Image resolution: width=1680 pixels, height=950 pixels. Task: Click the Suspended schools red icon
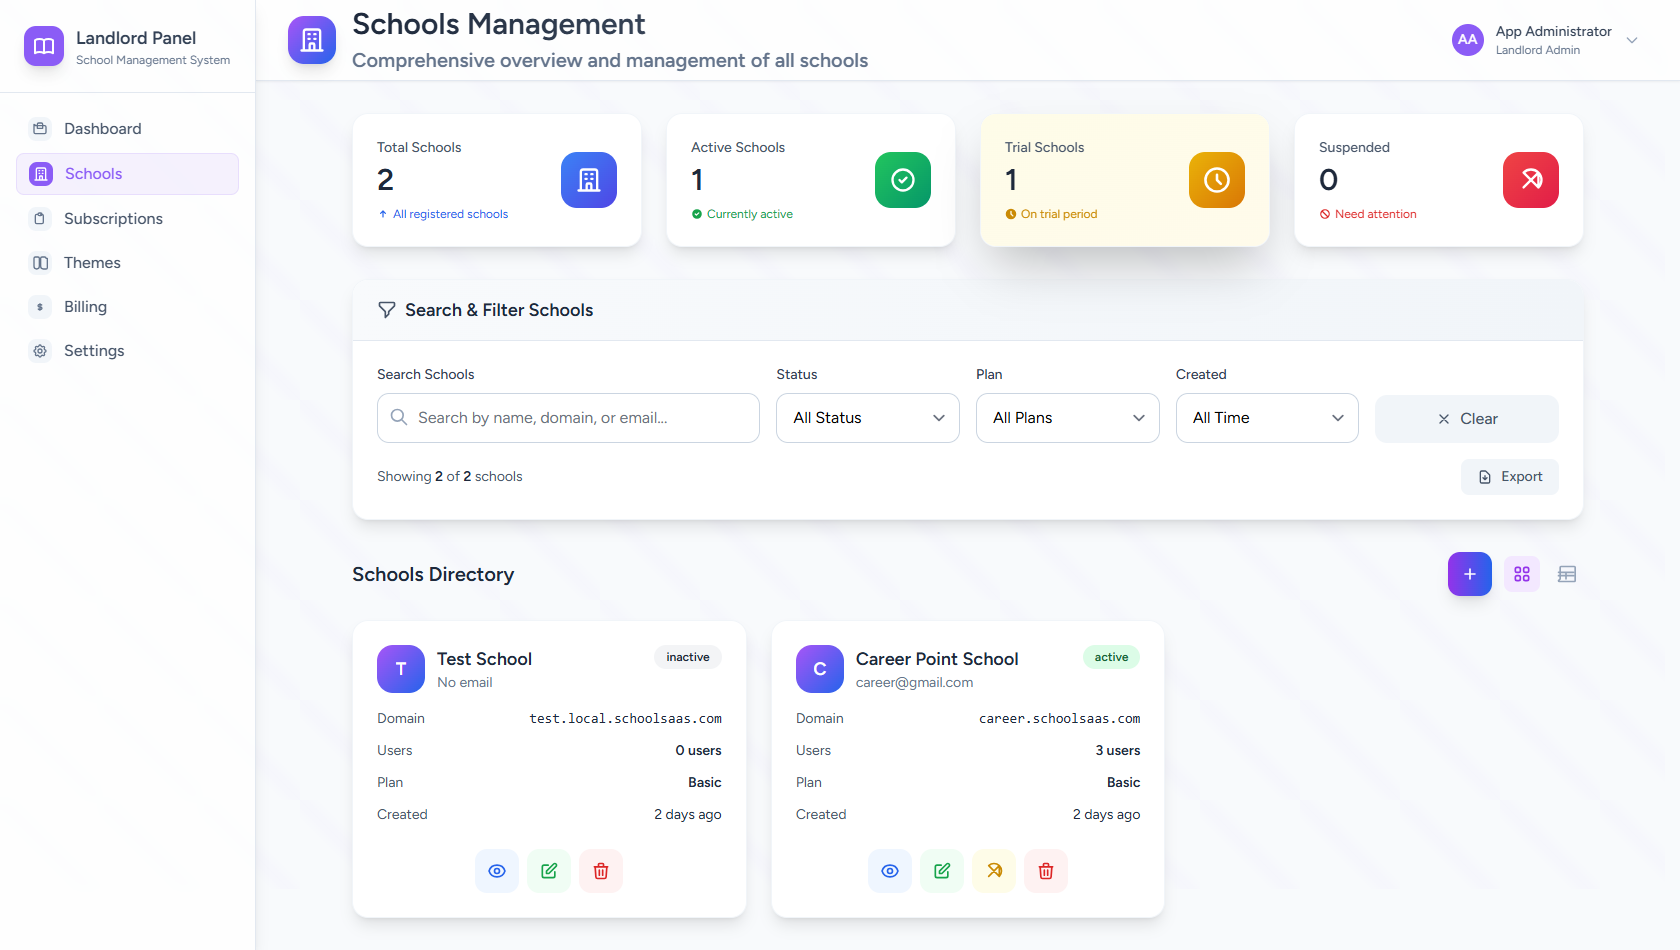click(1530, 180)
